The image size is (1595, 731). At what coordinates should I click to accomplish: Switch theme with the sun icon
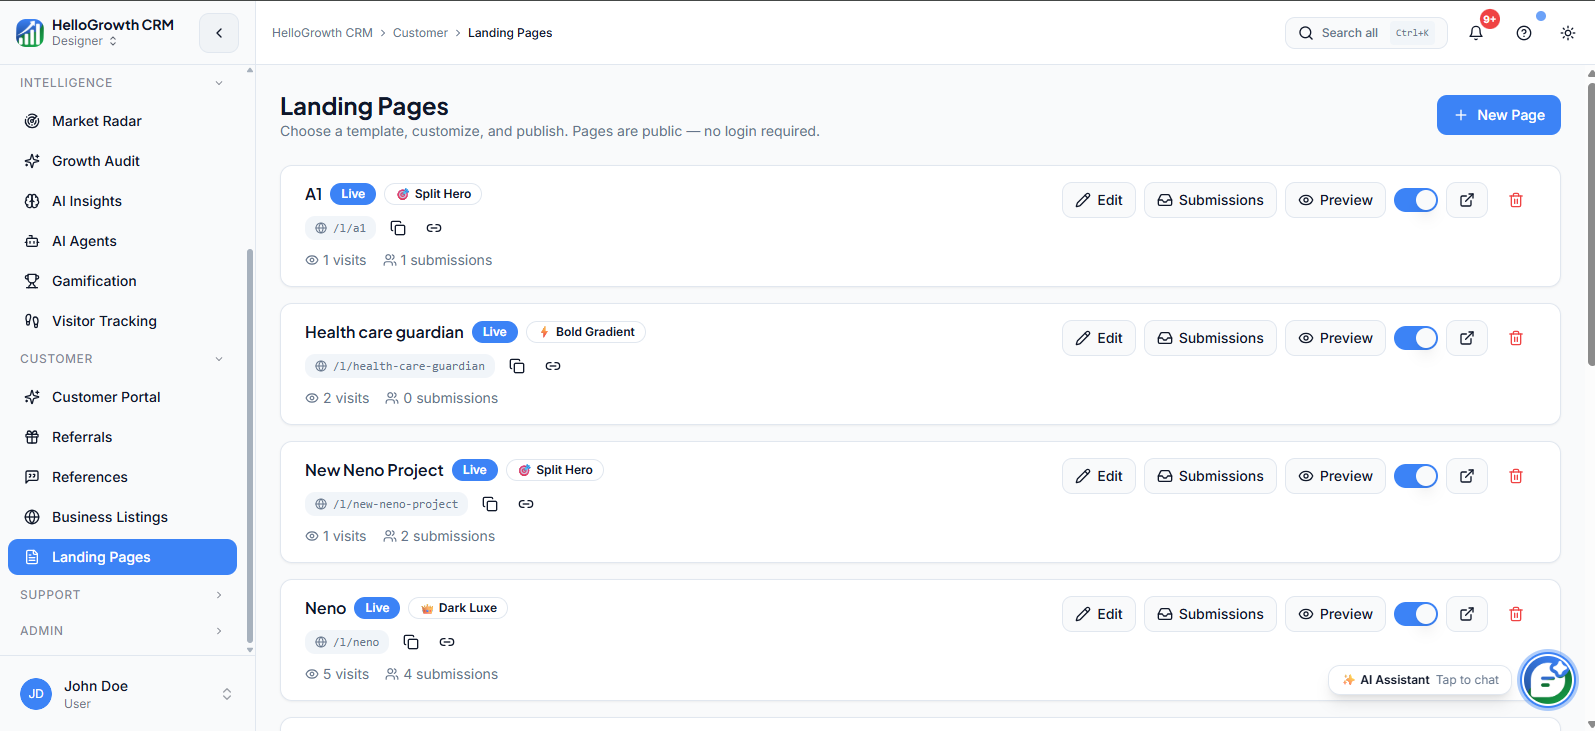coord(1568,33)
